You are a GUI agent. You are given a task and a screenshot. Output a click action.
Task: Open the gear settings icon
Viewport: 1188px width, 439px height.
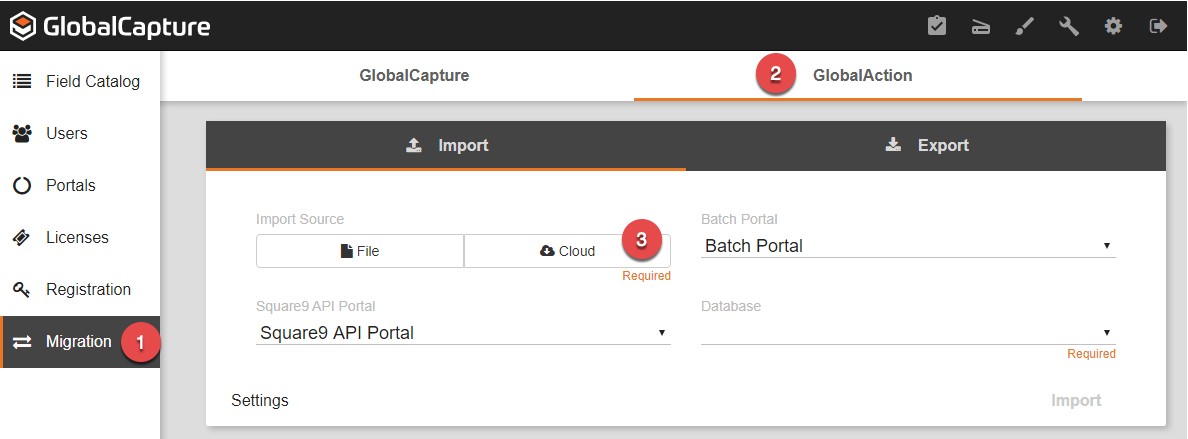(x=1113, y=26)
